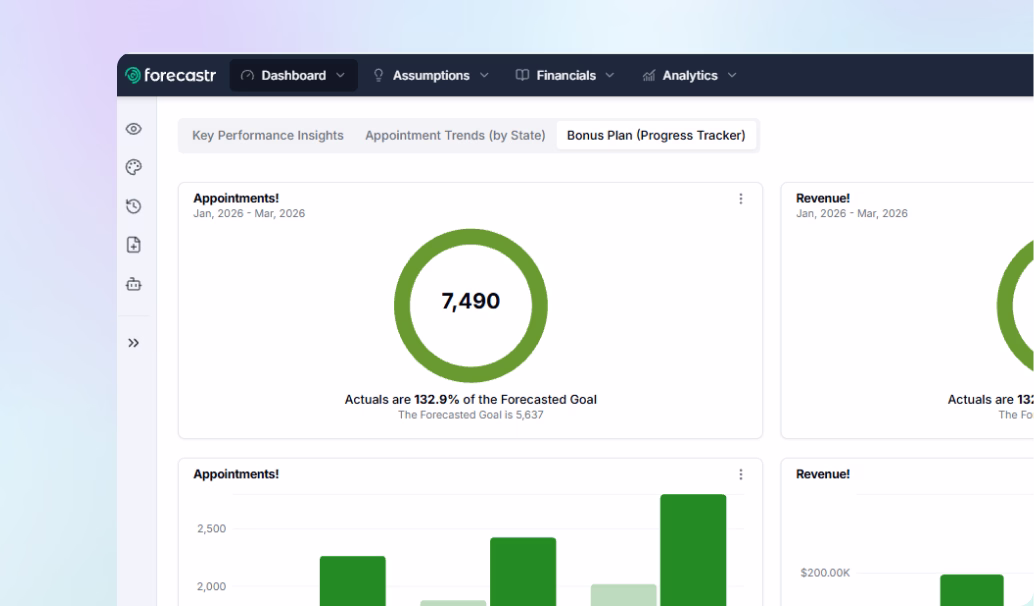Screen dimensions: 1034x606
Task: Click the forecastr logo
Action: click(170, 75)
